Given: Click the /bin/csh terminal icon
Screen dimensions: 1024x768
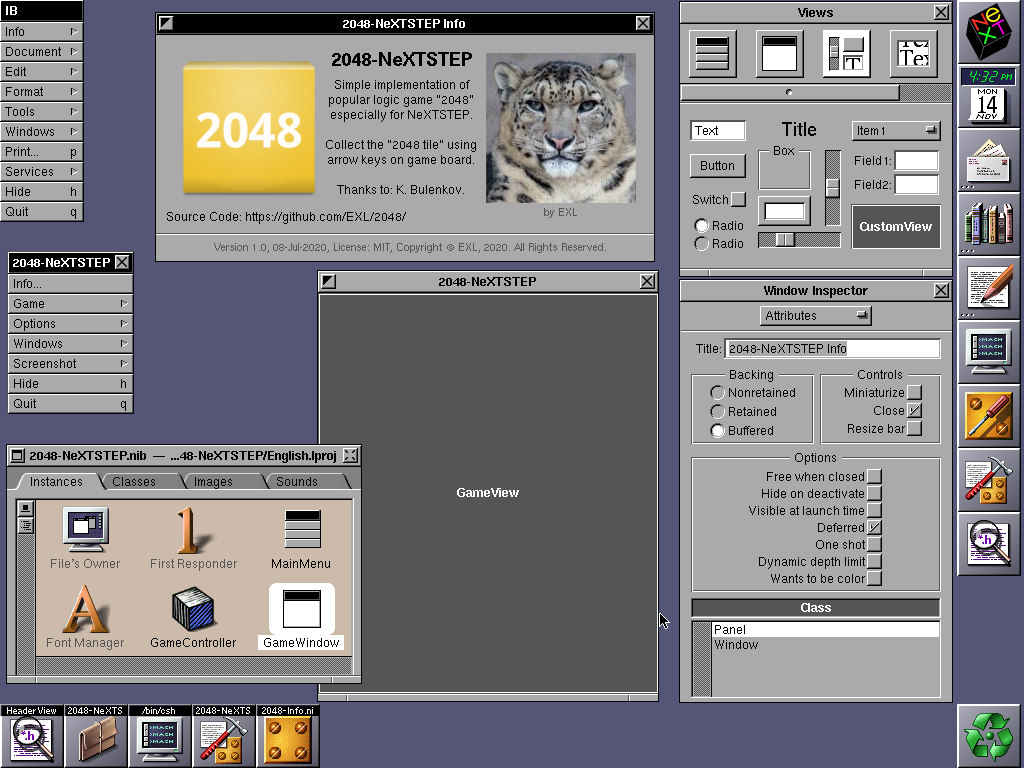Looking at the screenshot, I should (x=160, y=736).
